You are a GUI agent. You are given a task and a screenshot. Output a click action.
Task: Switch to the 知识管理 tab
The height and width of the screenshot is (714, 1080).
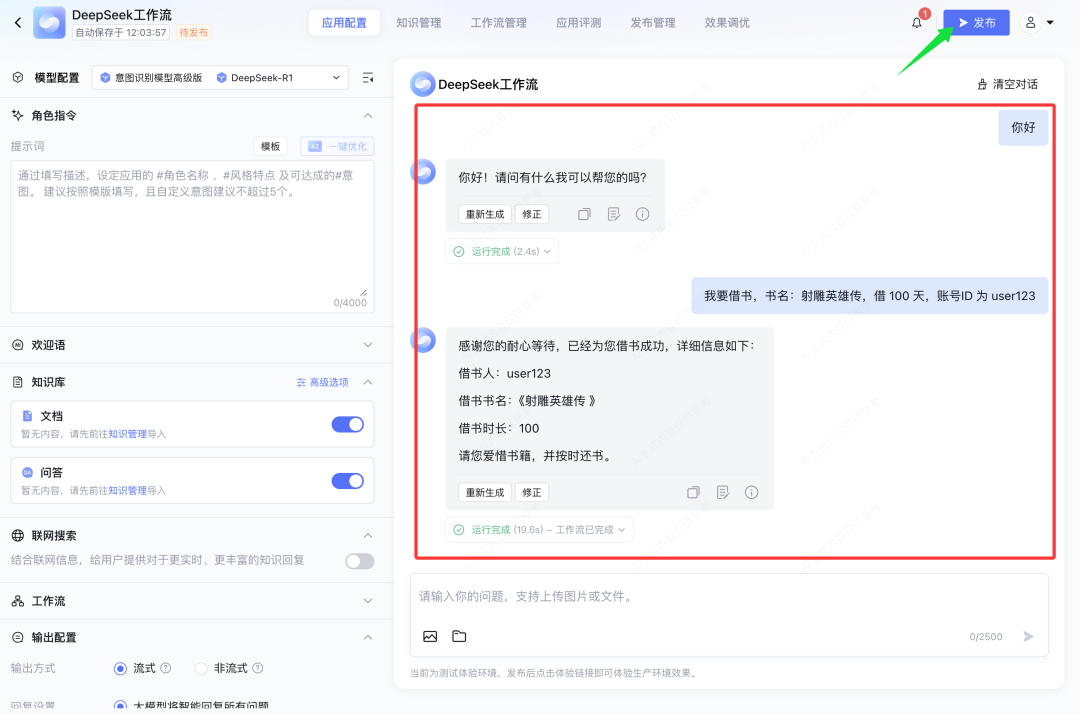coord(419,23)
